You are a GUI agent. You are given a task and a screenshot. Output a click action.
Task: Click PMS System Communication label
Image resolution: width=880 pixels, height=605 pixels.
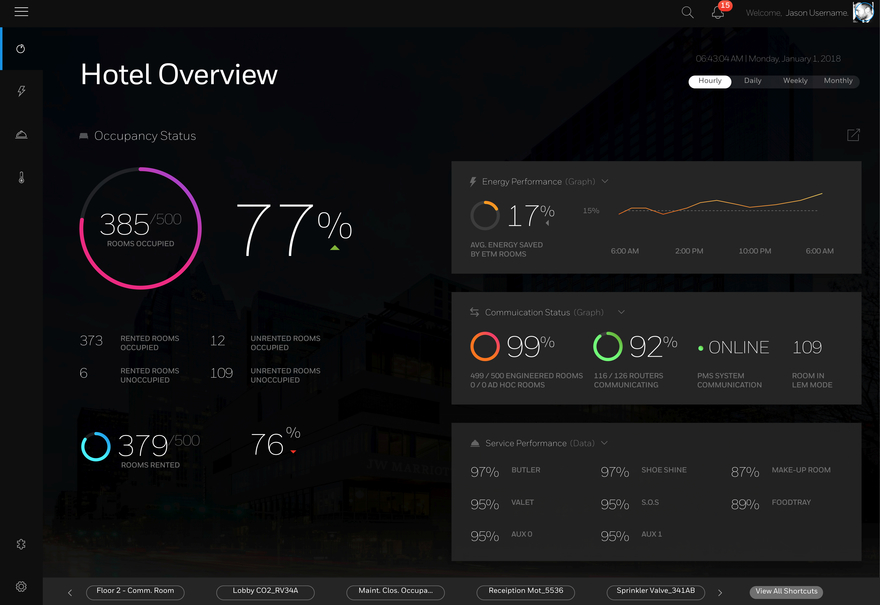730,380
